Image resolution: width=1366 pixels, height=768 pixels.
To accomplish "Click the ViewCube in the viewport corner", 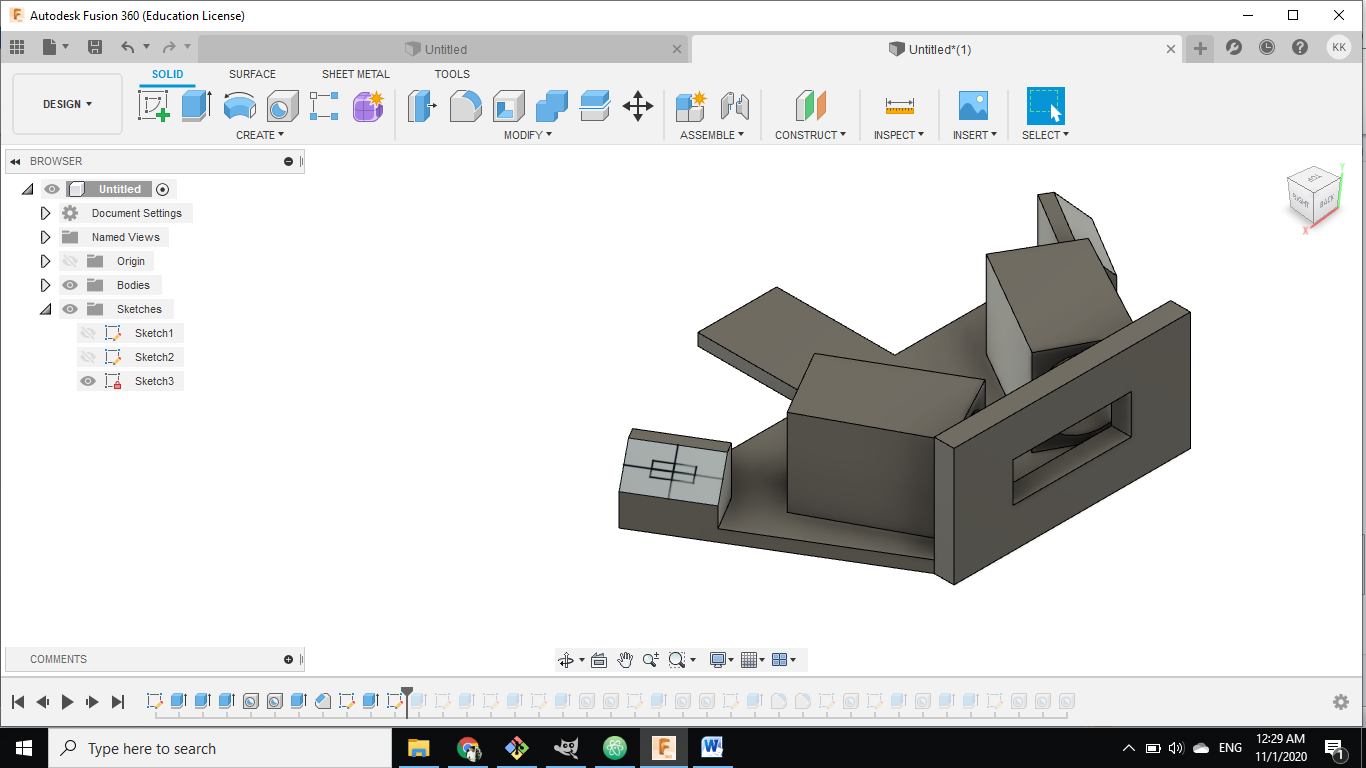I will pyautogui.click(x=1313, y=195).
